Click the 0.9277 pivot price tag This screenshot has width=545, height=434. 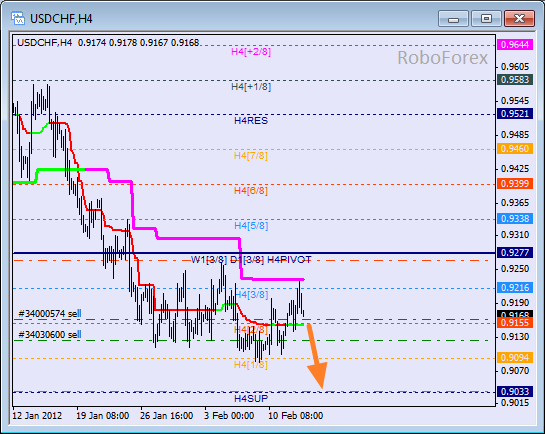click(x=515, y=252)
